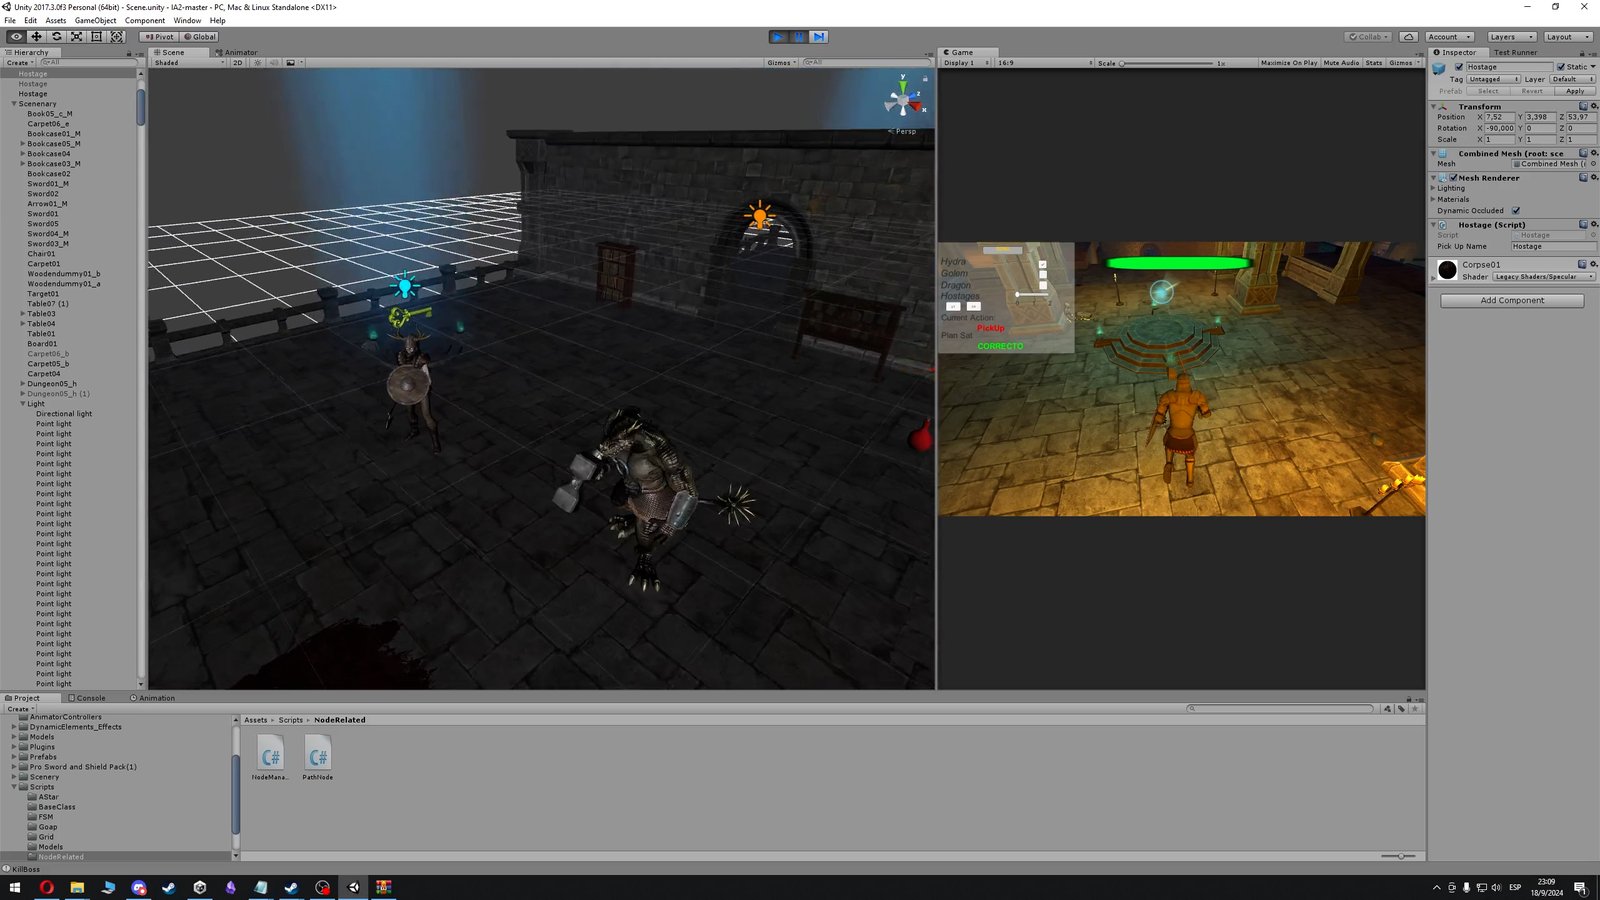Screen dimensions: 1600x900
Task: Toggle Dynamic Occluded checkbox
Action: pyautogui.click(x=1516, y=211)
